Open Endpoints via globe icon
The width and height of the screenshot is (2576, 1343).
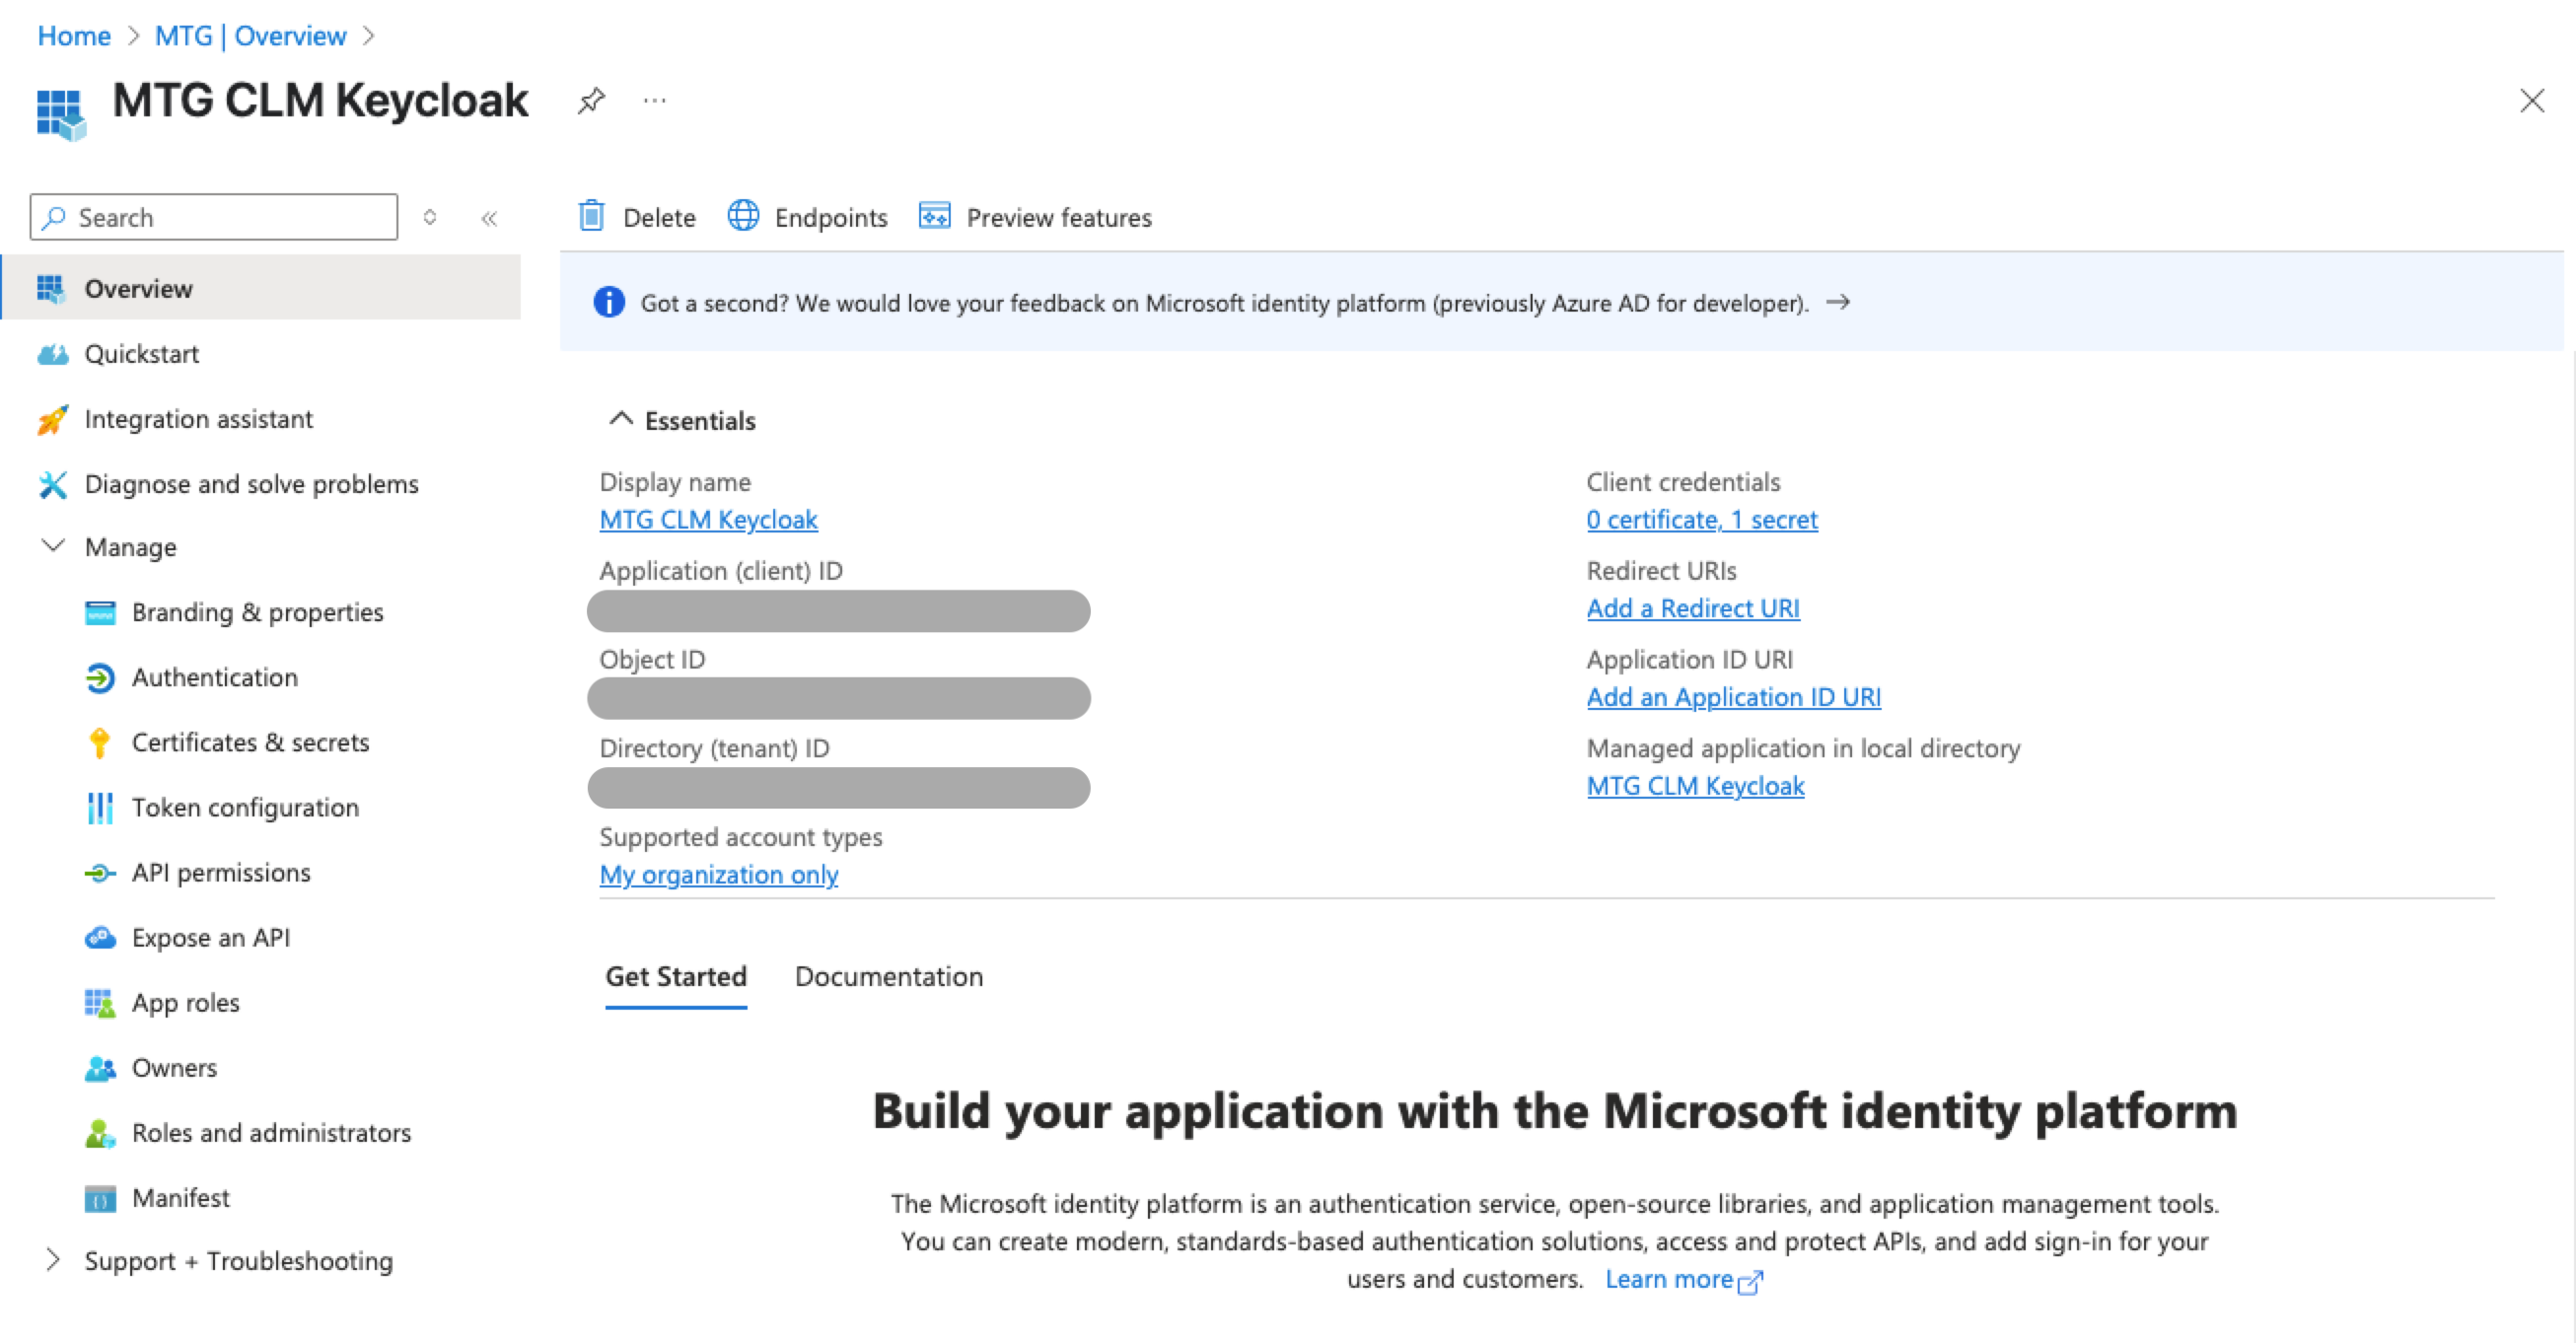(743, 216)
